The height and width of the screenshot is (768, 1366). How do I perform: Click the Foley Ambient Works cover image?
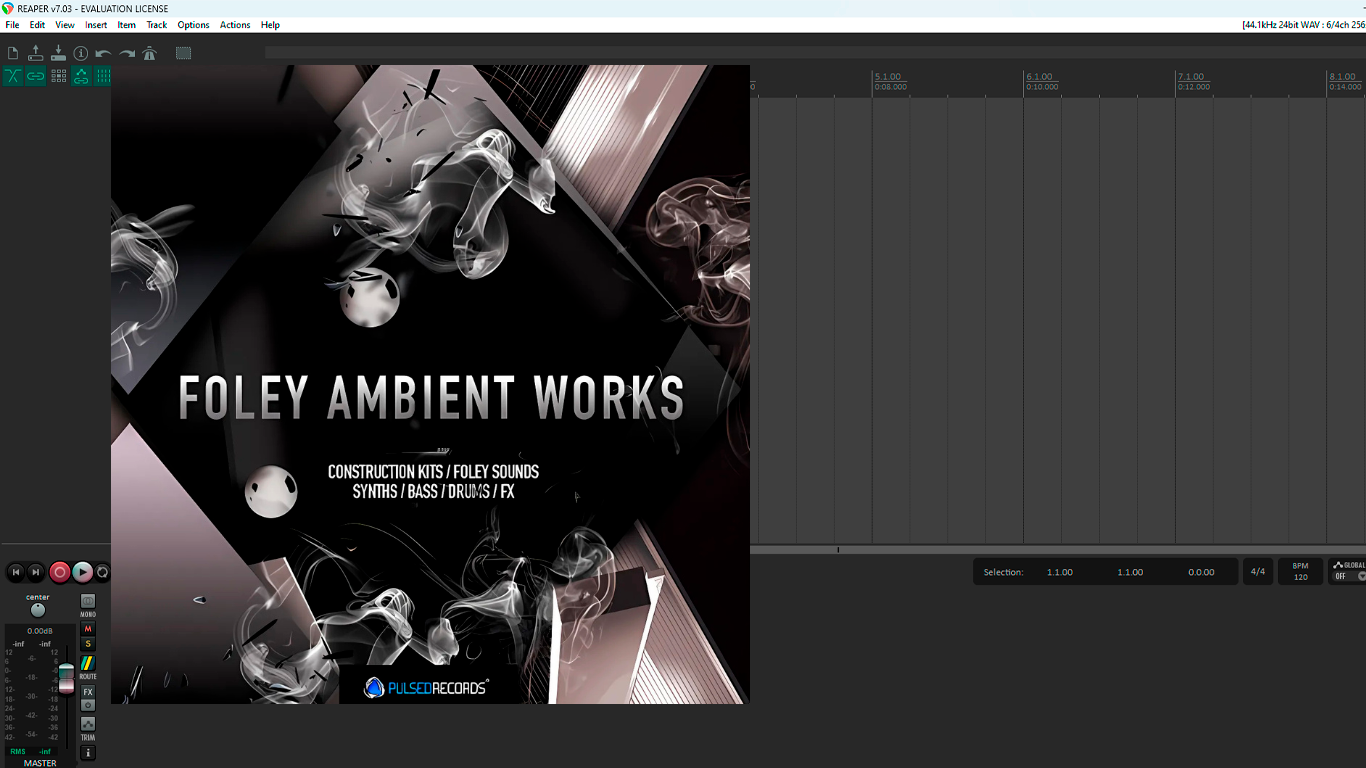coord(430,385)
